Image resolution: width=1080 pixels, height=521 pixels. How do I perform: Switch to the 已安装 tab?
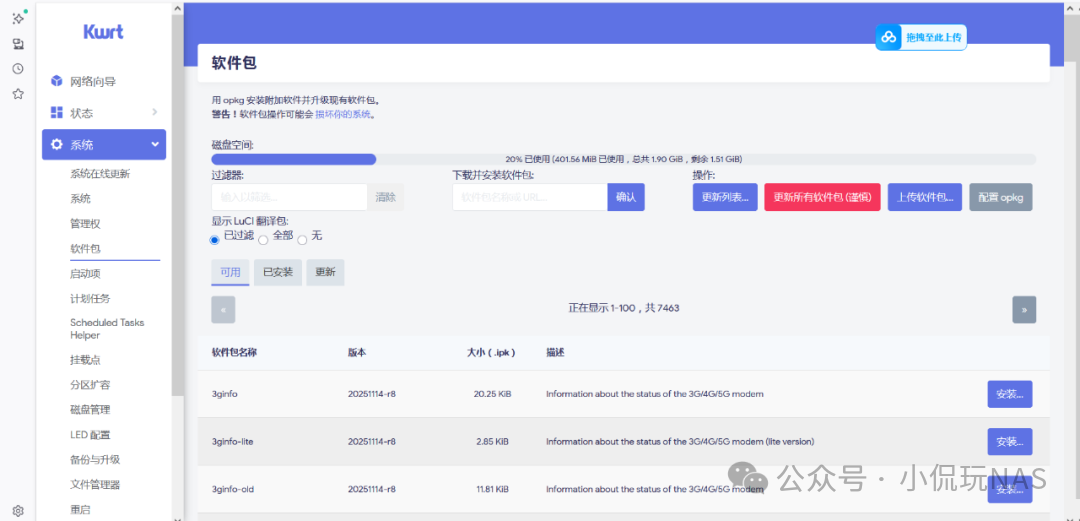click(x=278, y=272)
